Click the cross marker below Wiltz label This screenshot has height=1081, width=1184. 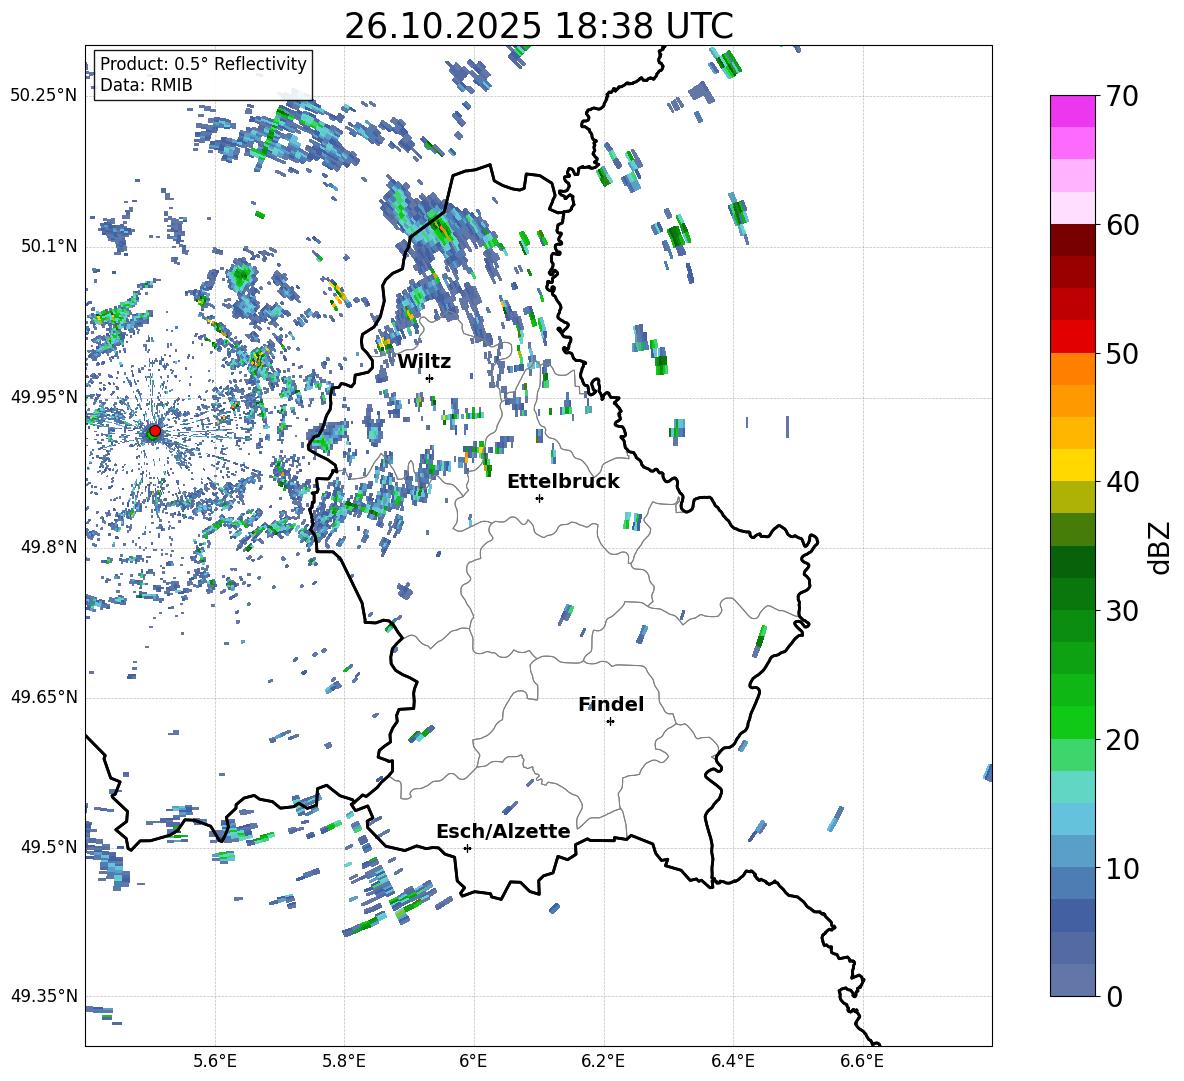pyautogui.click(x=430, y=378)
